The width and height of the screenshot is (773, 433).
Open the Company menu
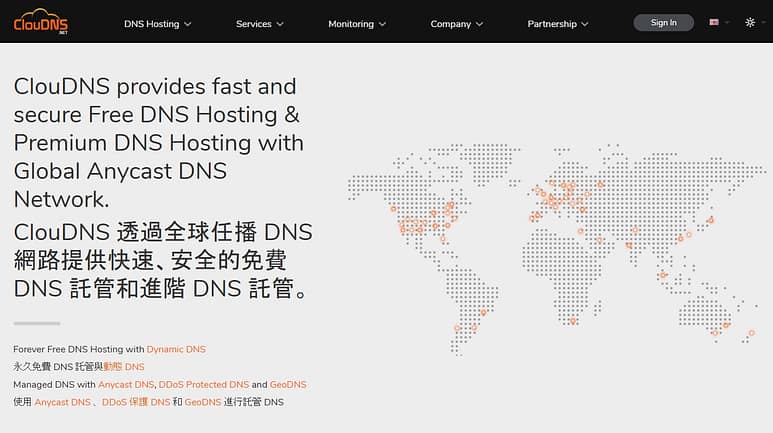click(x=451, y=24)
